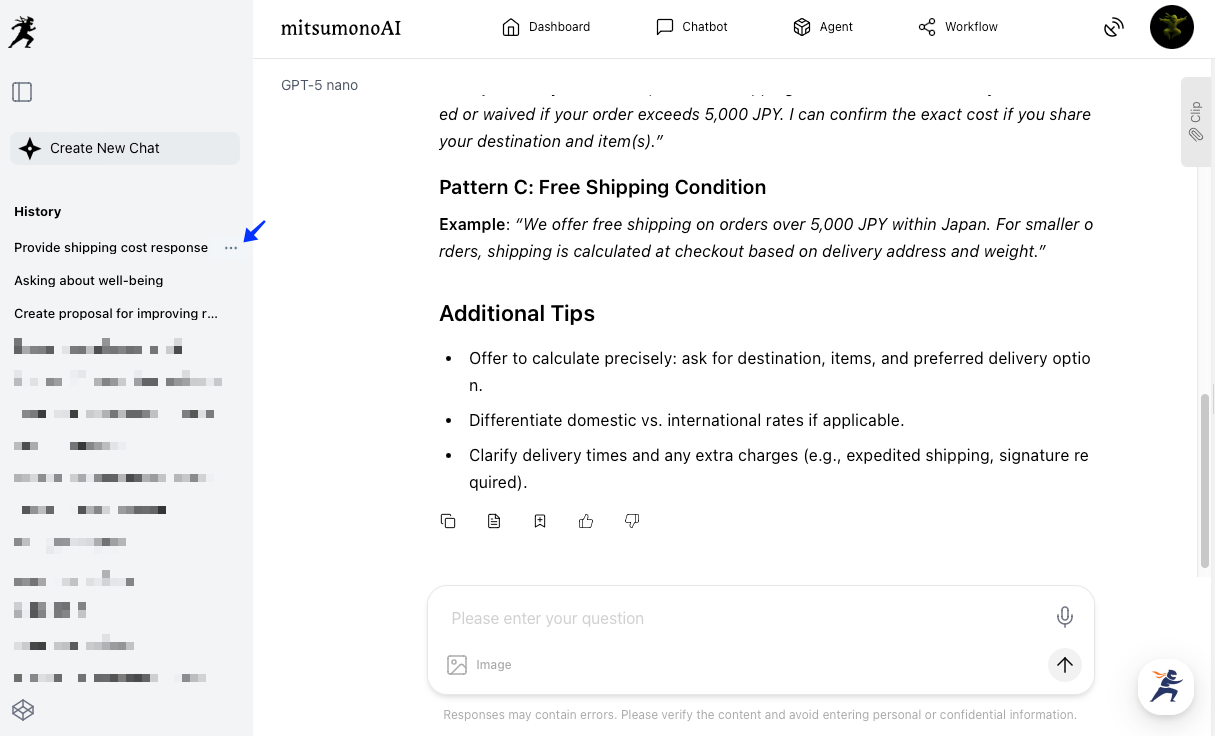
Task: Focus the question input field
Action: coord(740,618)
